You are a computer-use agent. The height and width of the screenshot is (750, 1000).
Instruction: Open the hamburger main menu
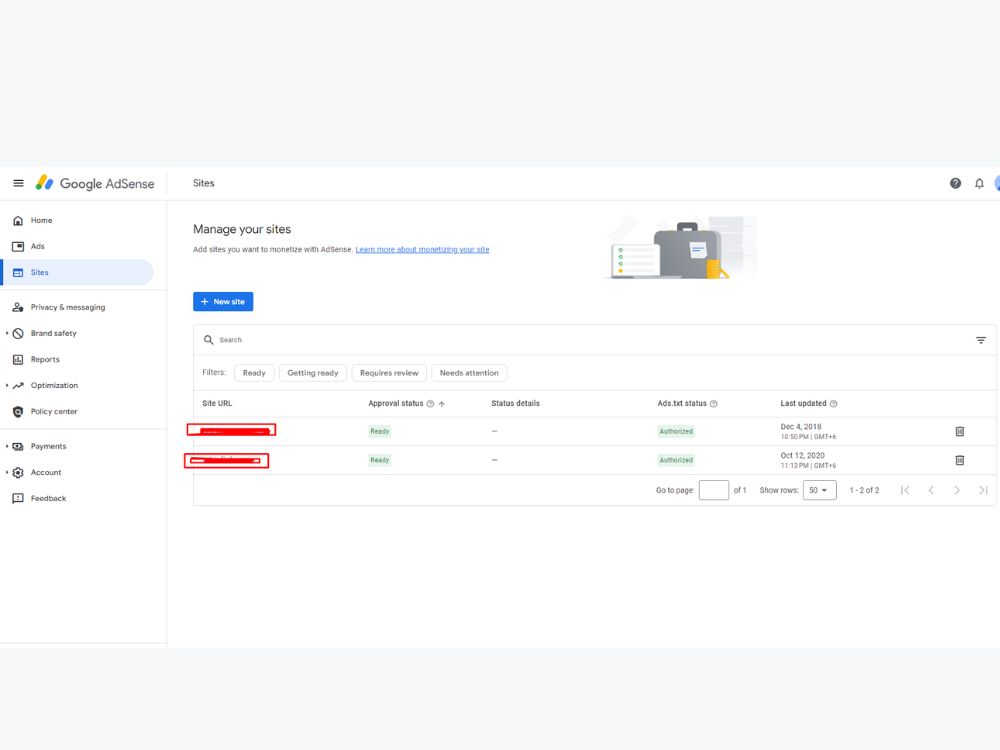[18, 183]
